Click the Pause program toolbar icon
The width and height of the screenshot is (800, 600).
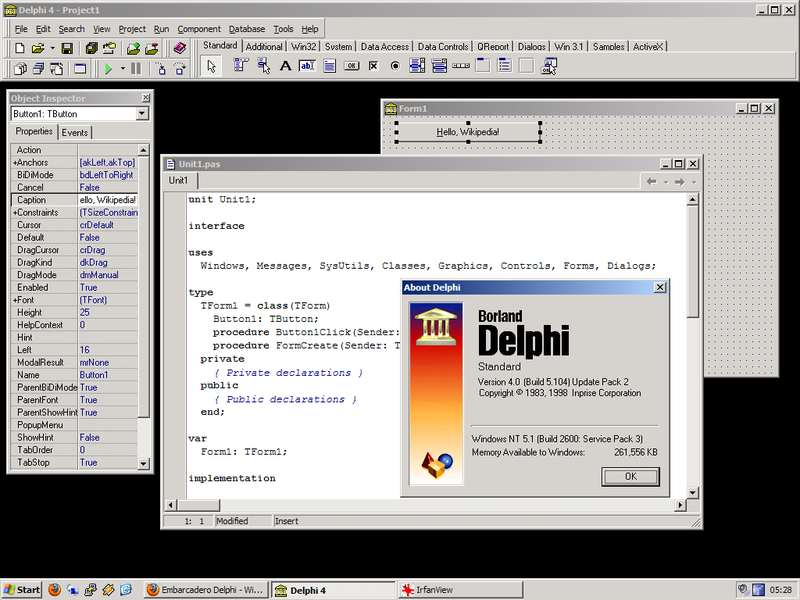(136, 67)
